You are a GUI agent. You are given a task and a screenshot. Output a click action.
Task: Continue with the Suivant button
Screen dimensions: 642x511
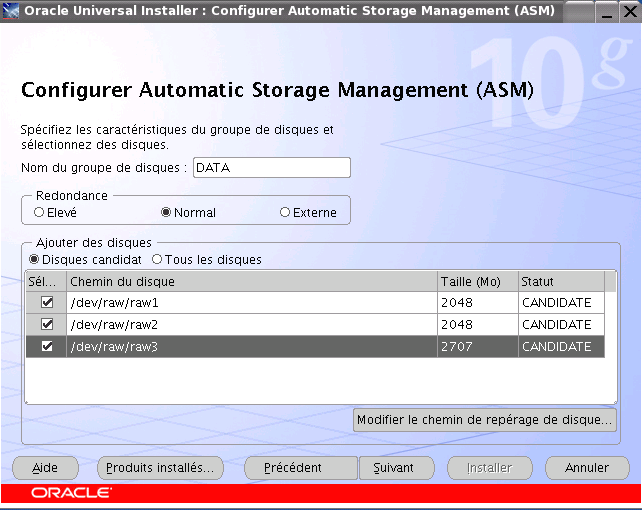pos(396,468)
